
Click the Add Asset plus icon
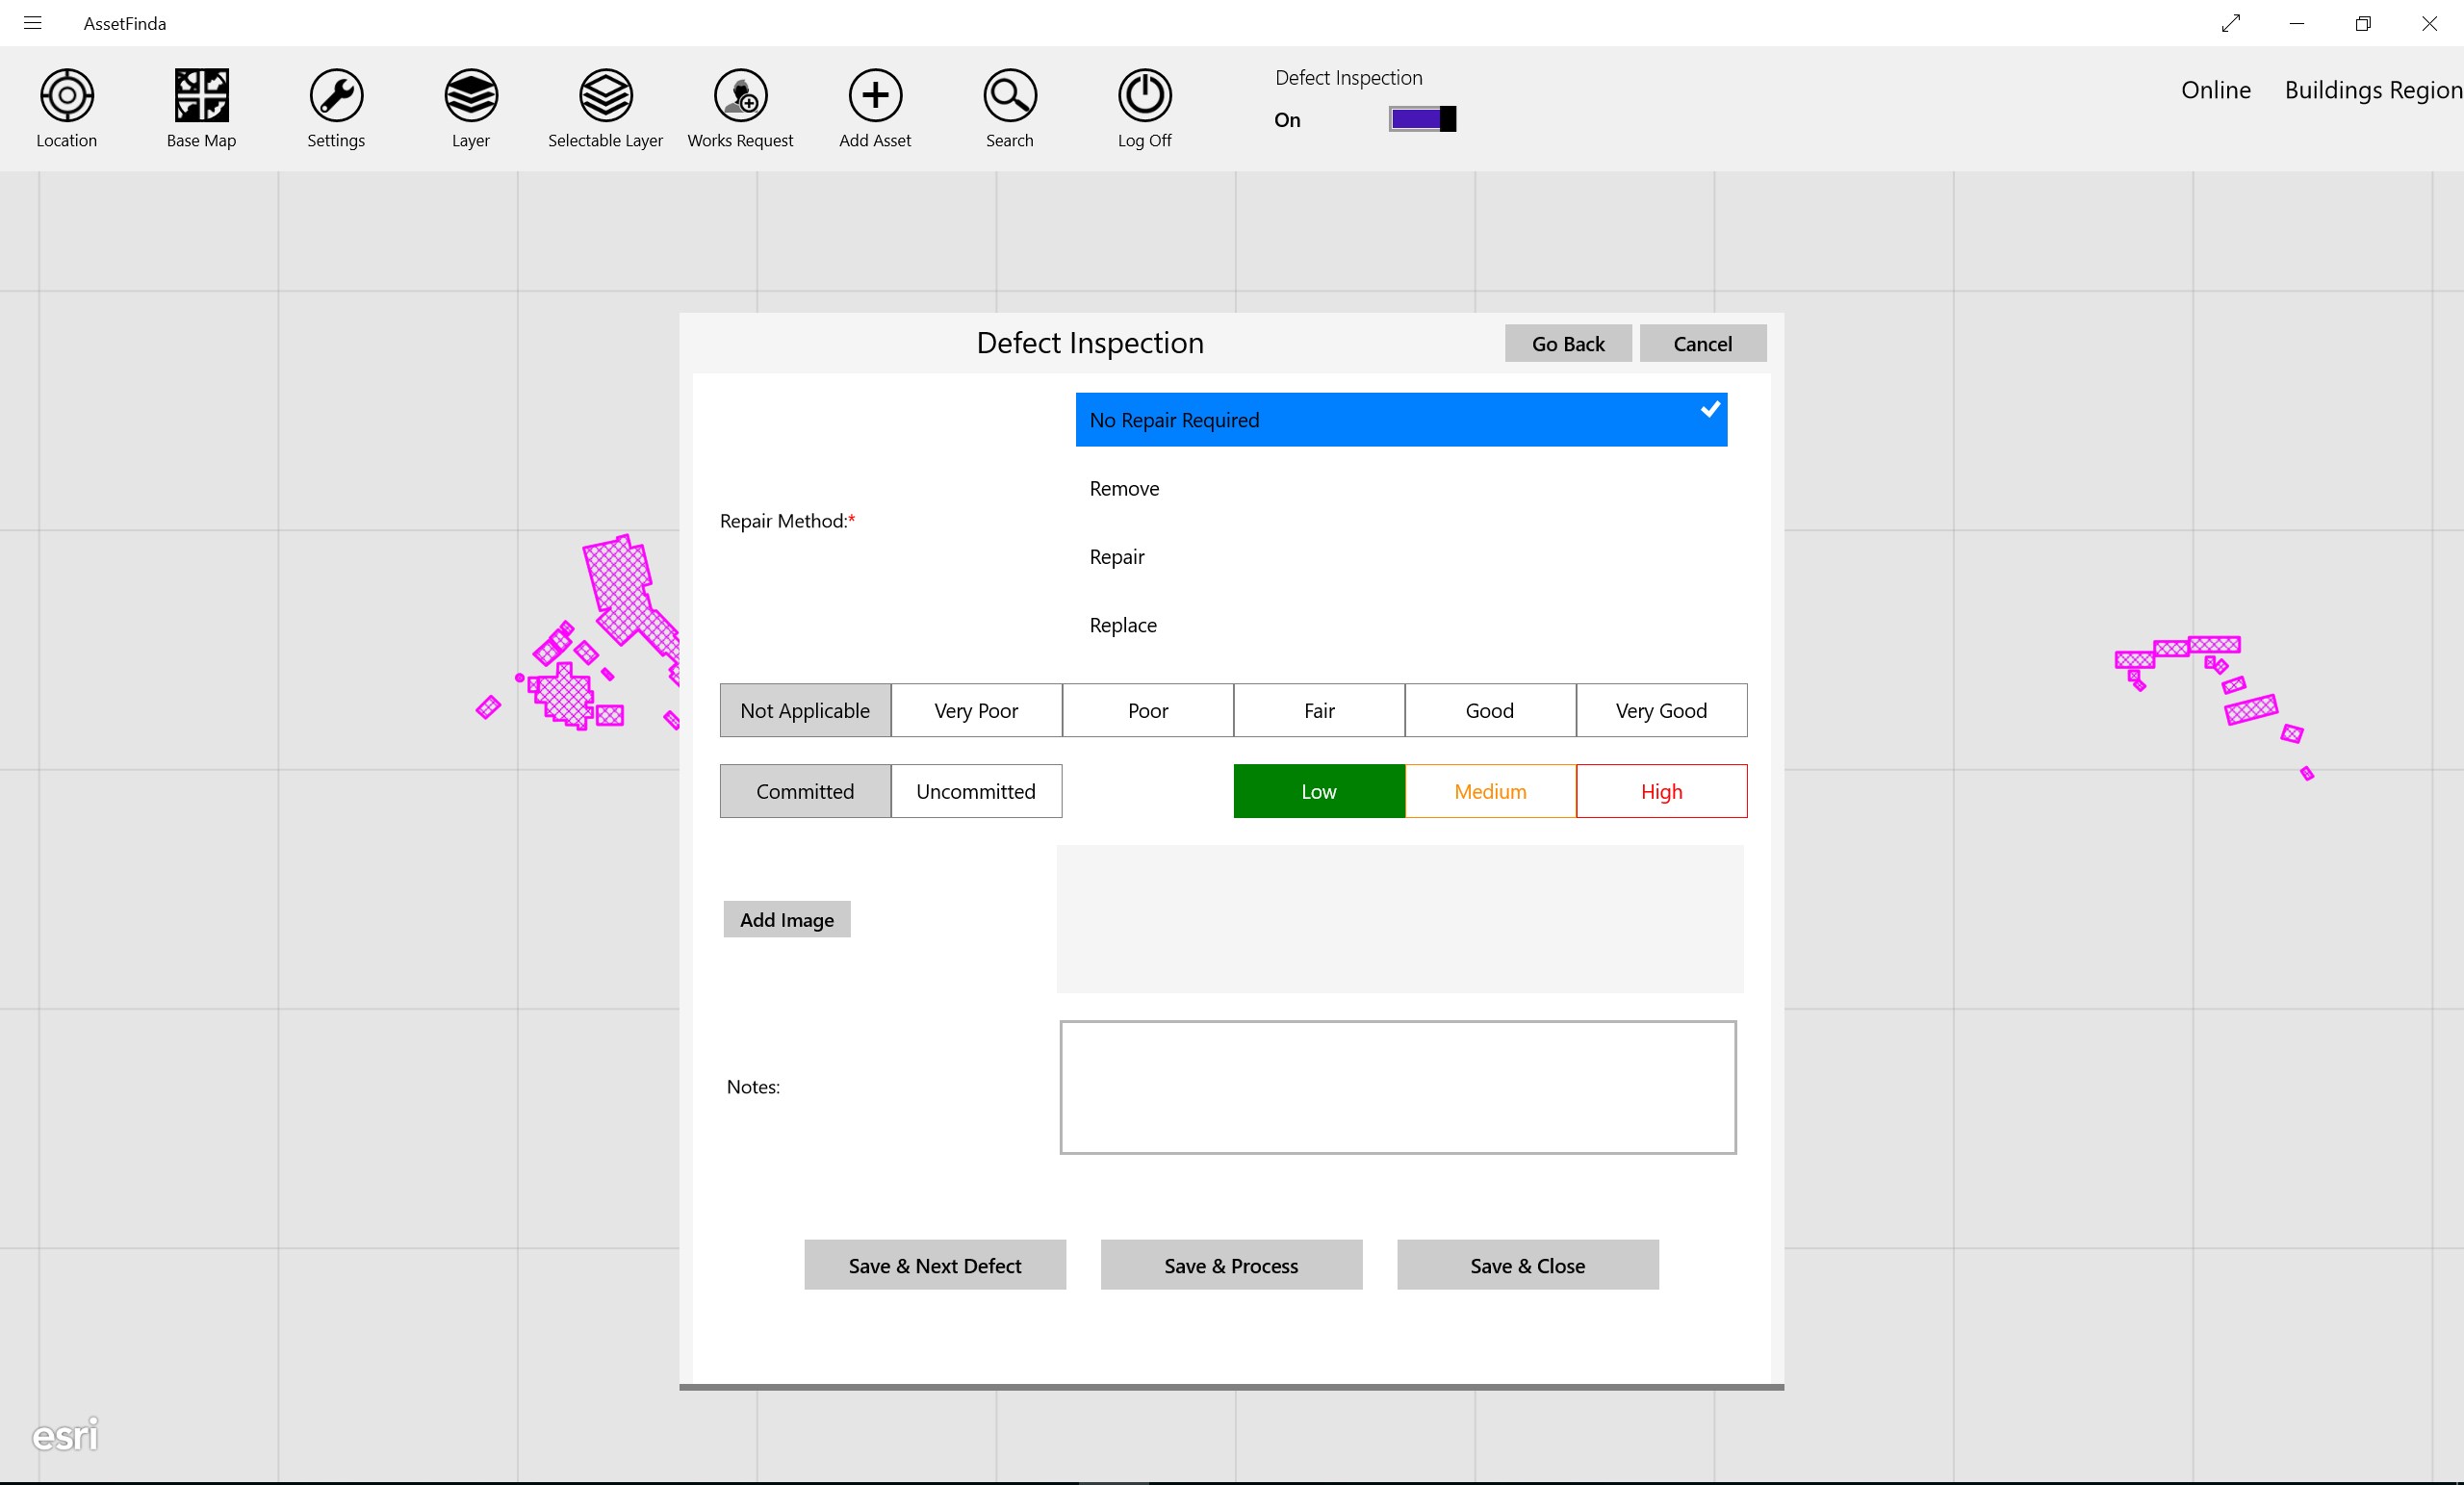pyautogui.click(x=875, y=96)
